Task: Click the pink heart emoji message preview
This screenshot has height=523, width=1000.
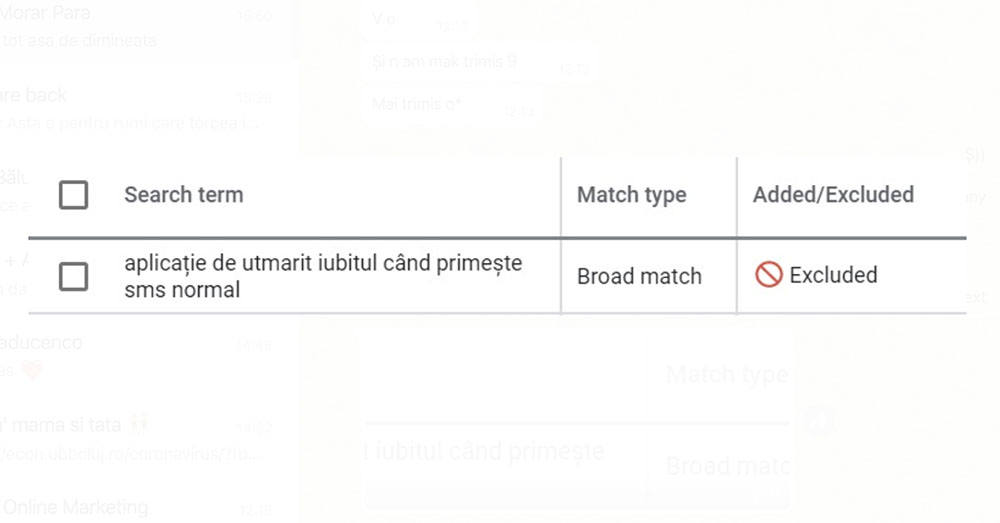Action: tap(32, 370)
